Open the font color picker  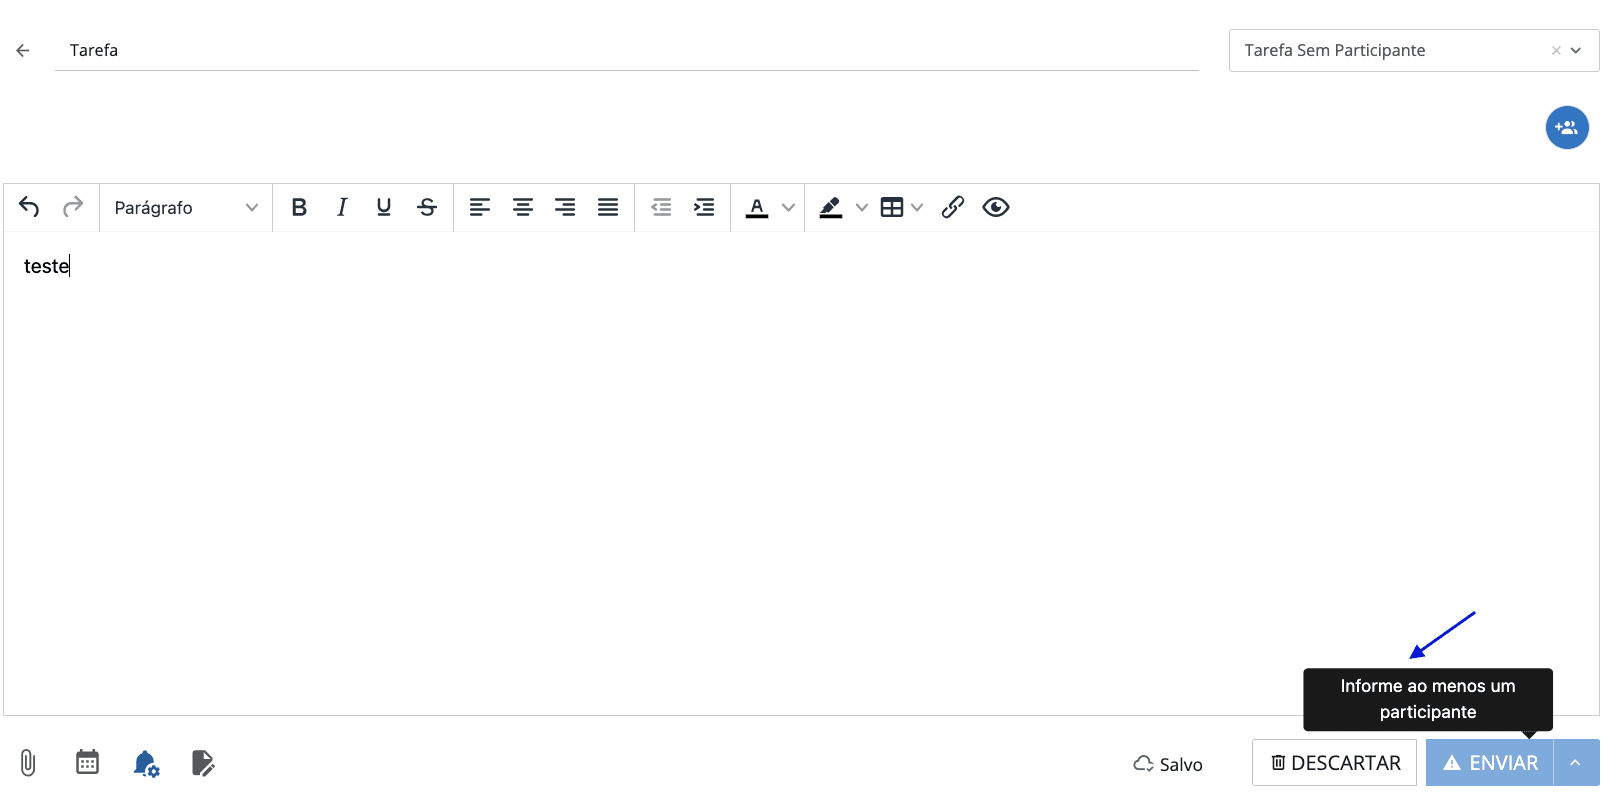pyautogui.click(x=757, y=207)
